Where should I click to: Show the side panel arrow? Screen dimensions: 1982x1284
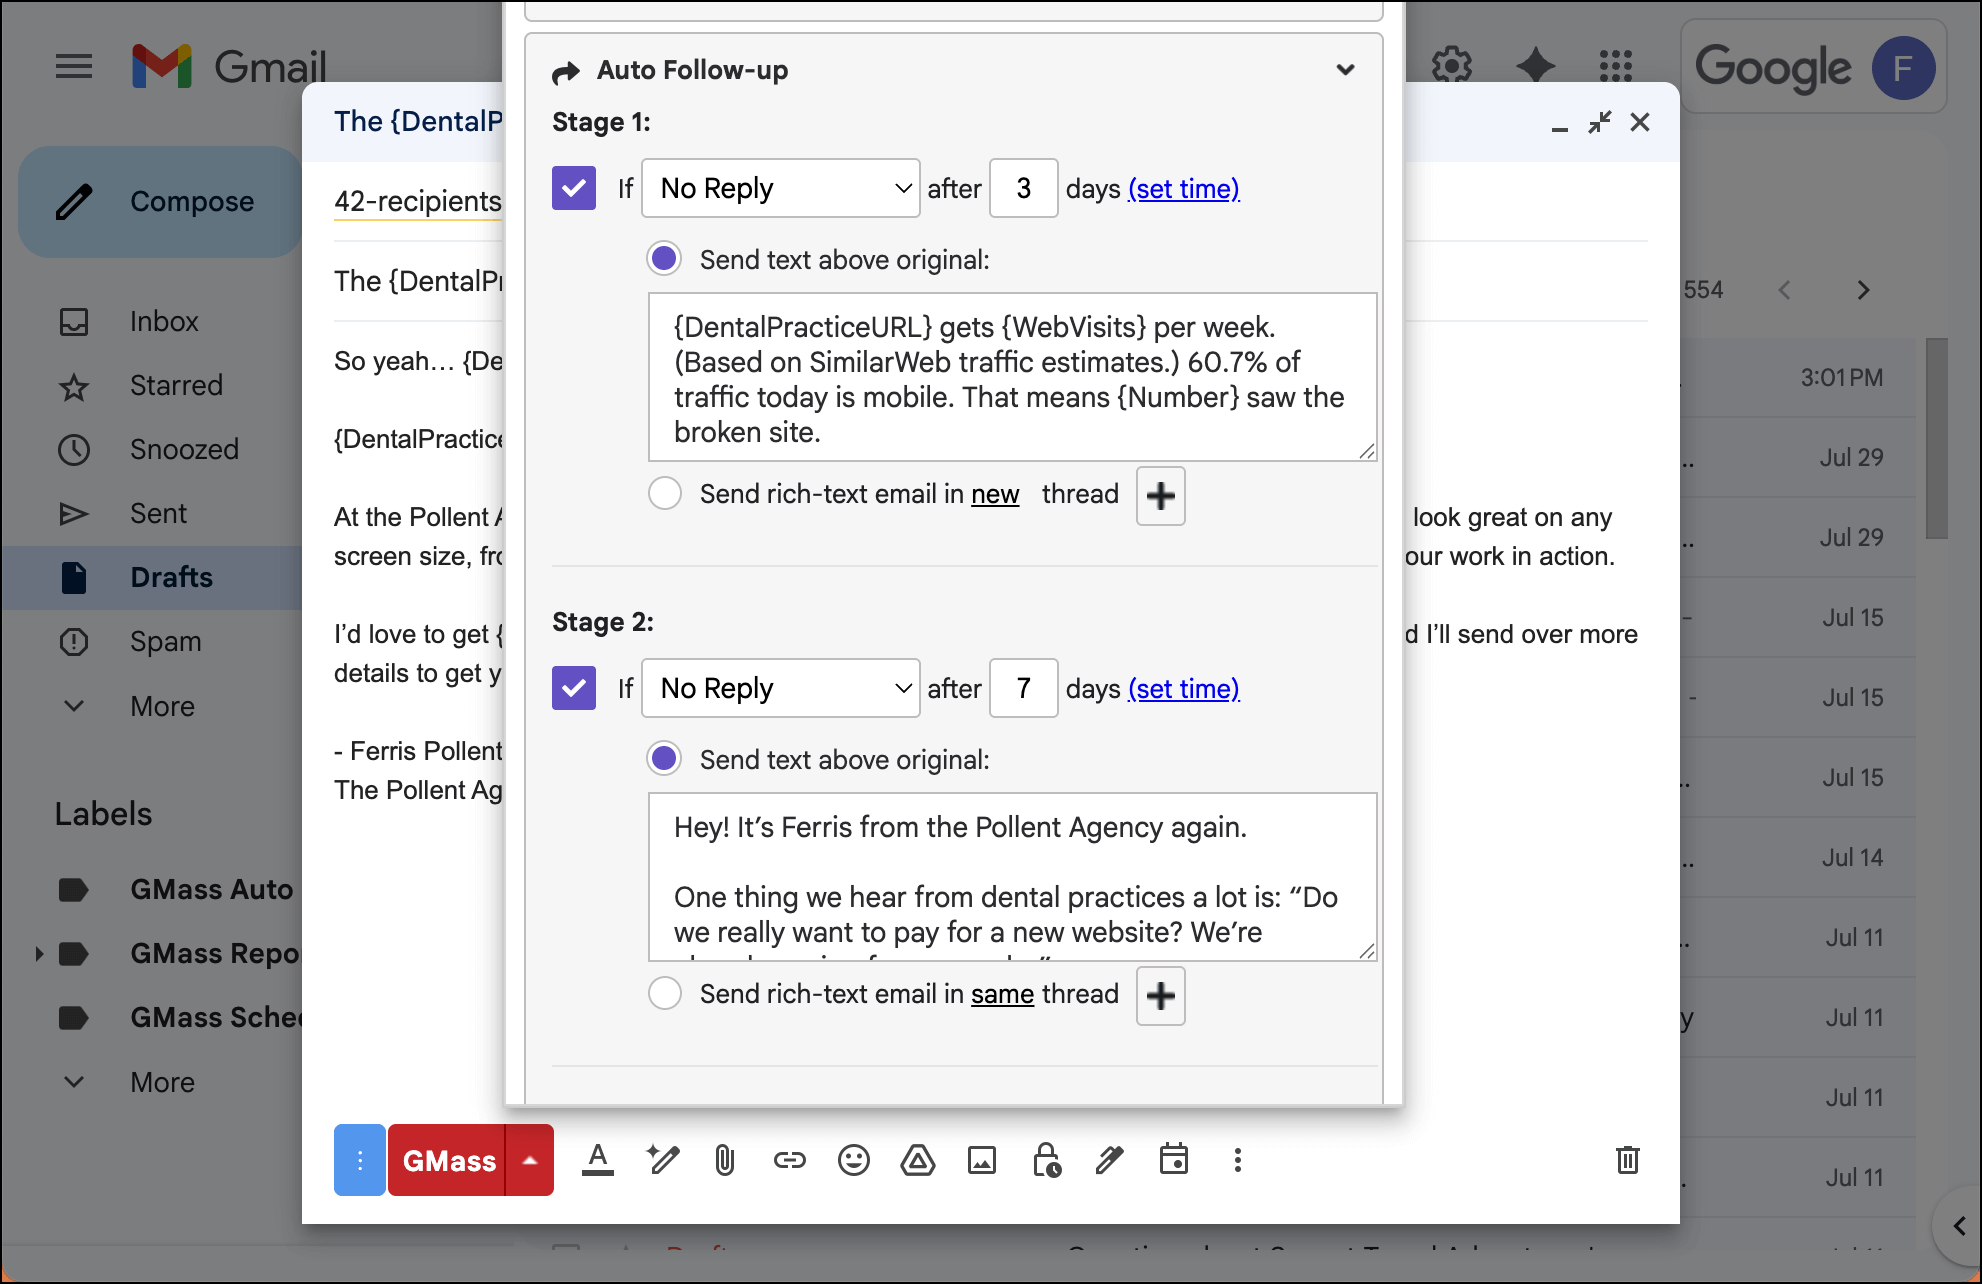1959,1225
